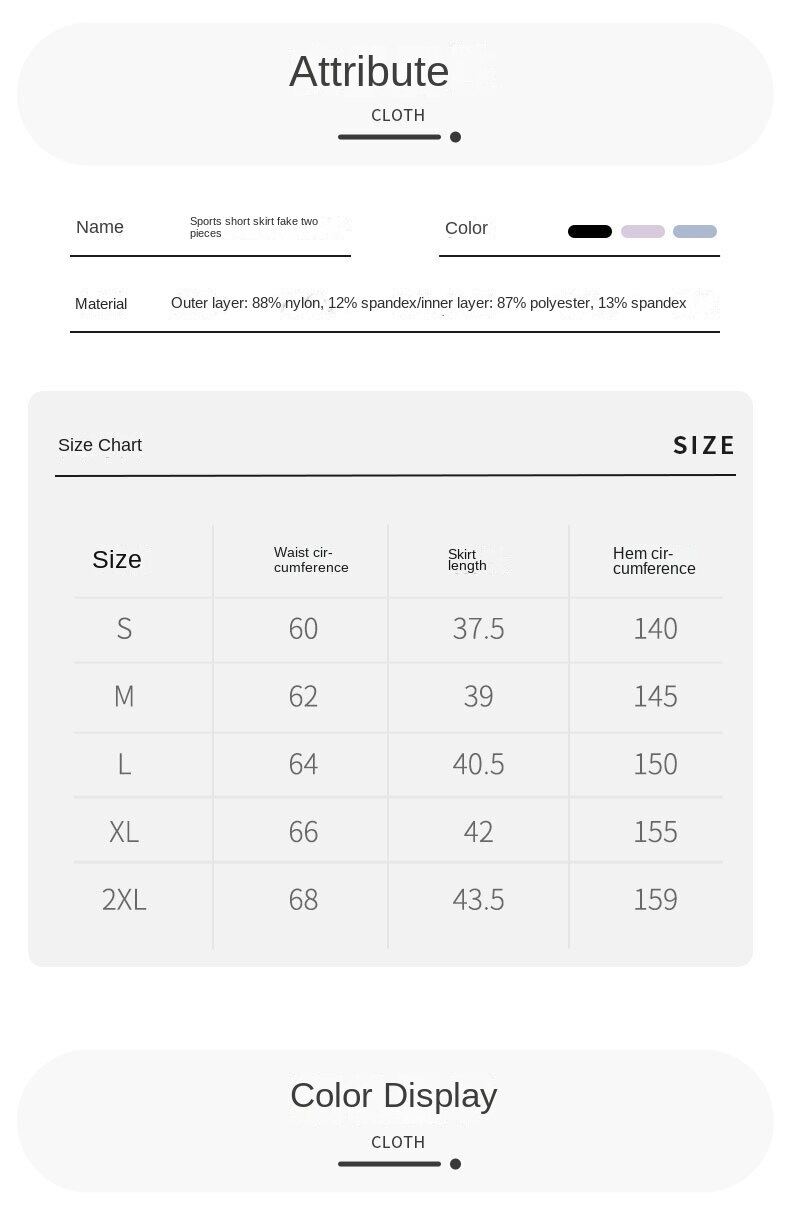Select the black color swatch

(x=590, y=232)
